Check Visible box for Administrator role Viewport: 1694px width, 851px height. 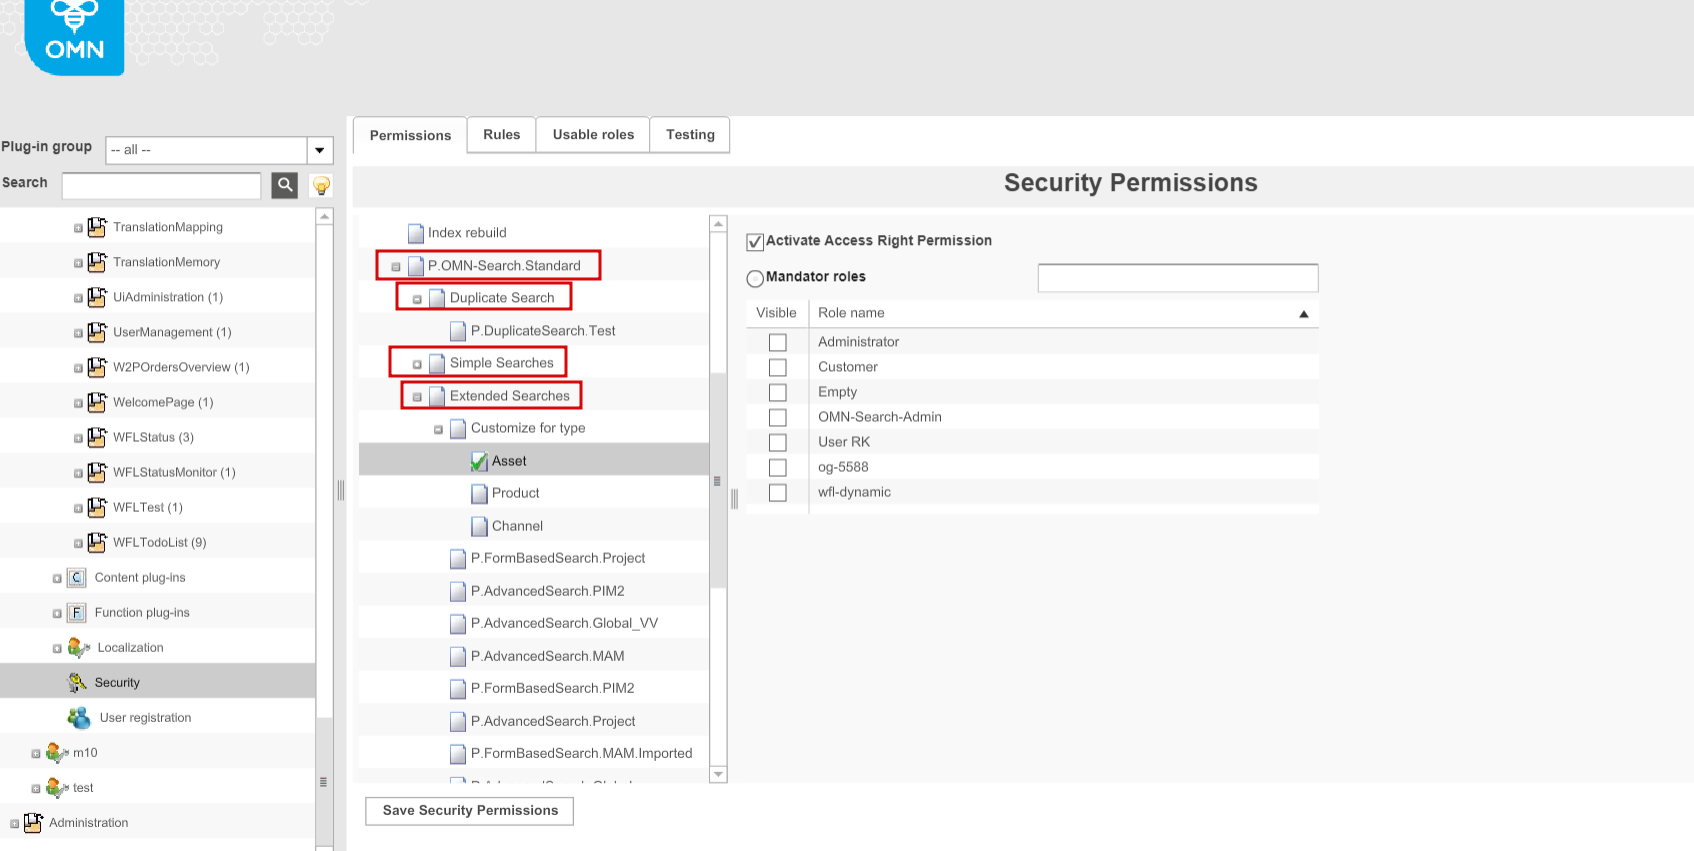click(x=777, y=342)
